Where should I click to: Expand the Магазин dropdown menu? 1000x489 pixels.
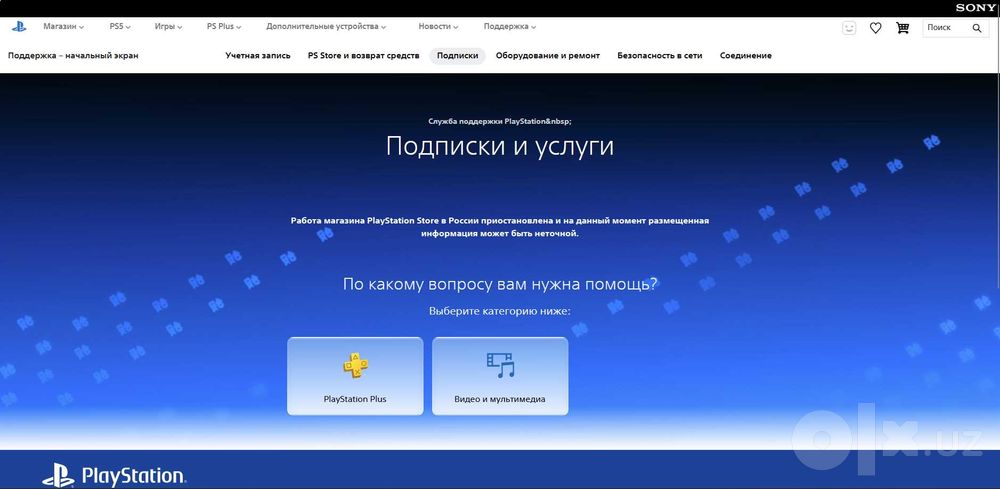64,27
